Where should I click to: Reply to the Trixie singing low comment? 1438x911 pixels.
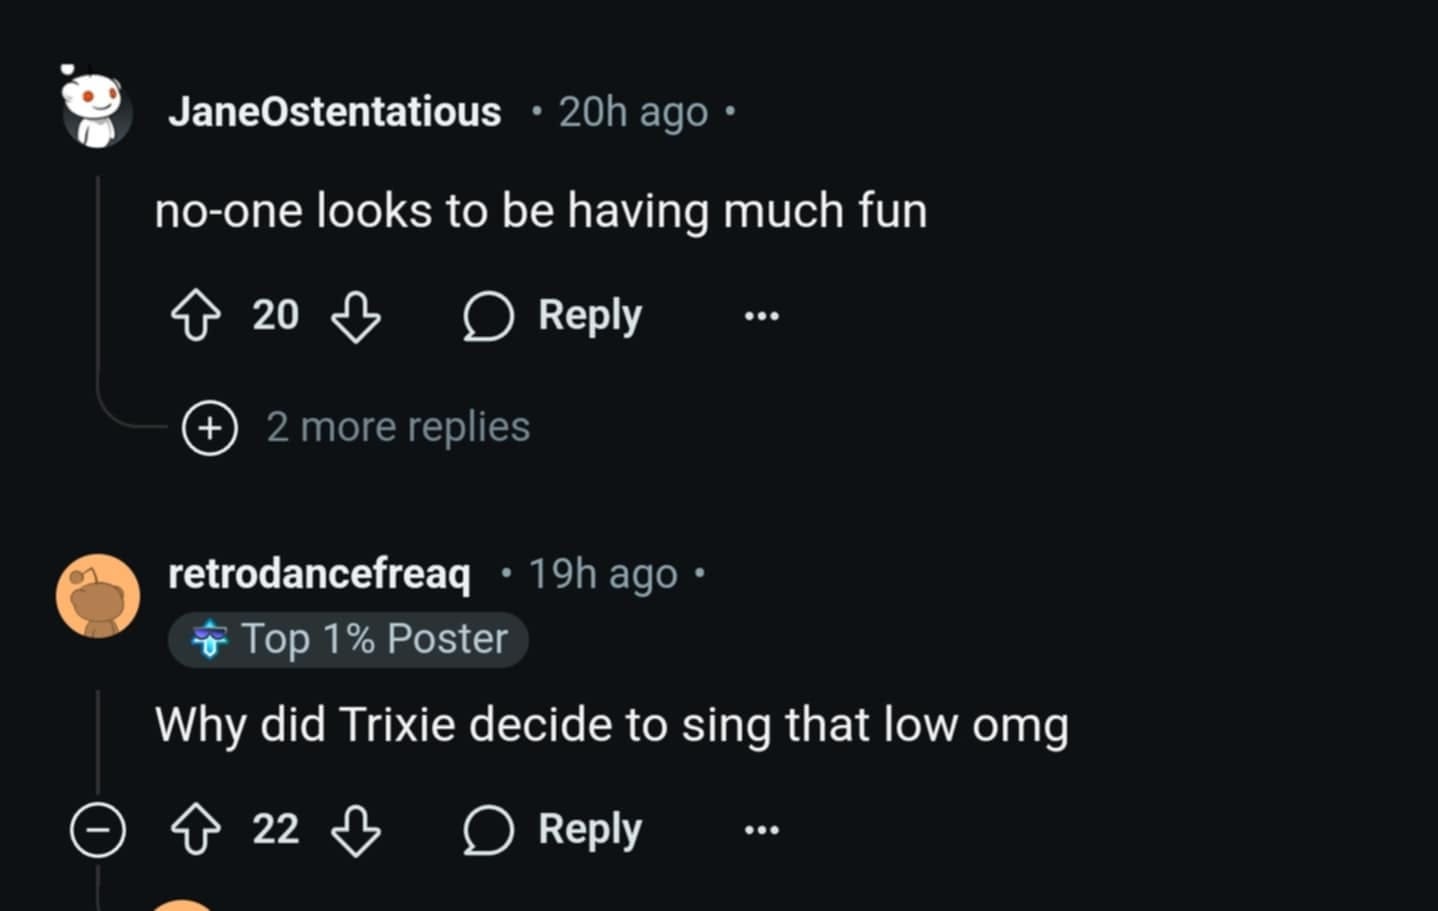click(553, 830)
